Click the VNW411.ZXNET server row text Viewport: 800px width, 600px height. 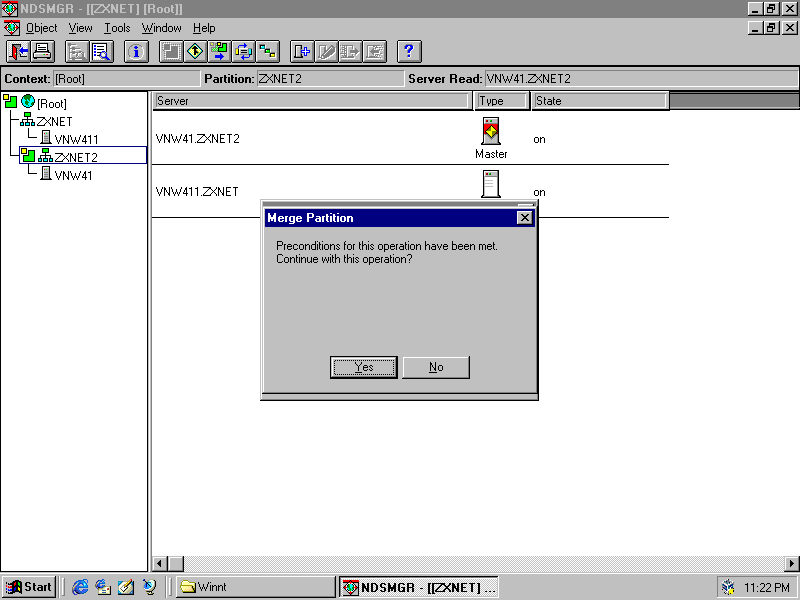197,192
